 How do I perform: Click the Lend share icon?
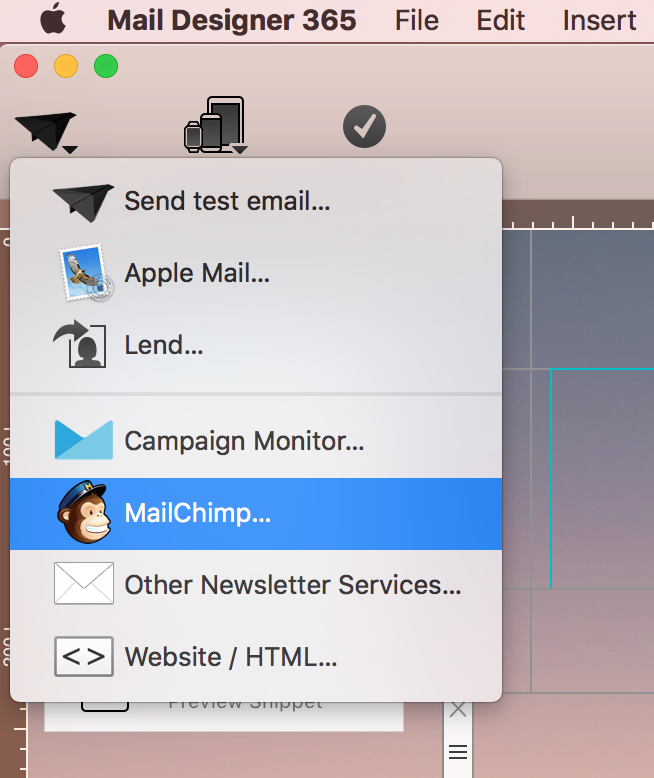tap(80, 344)
